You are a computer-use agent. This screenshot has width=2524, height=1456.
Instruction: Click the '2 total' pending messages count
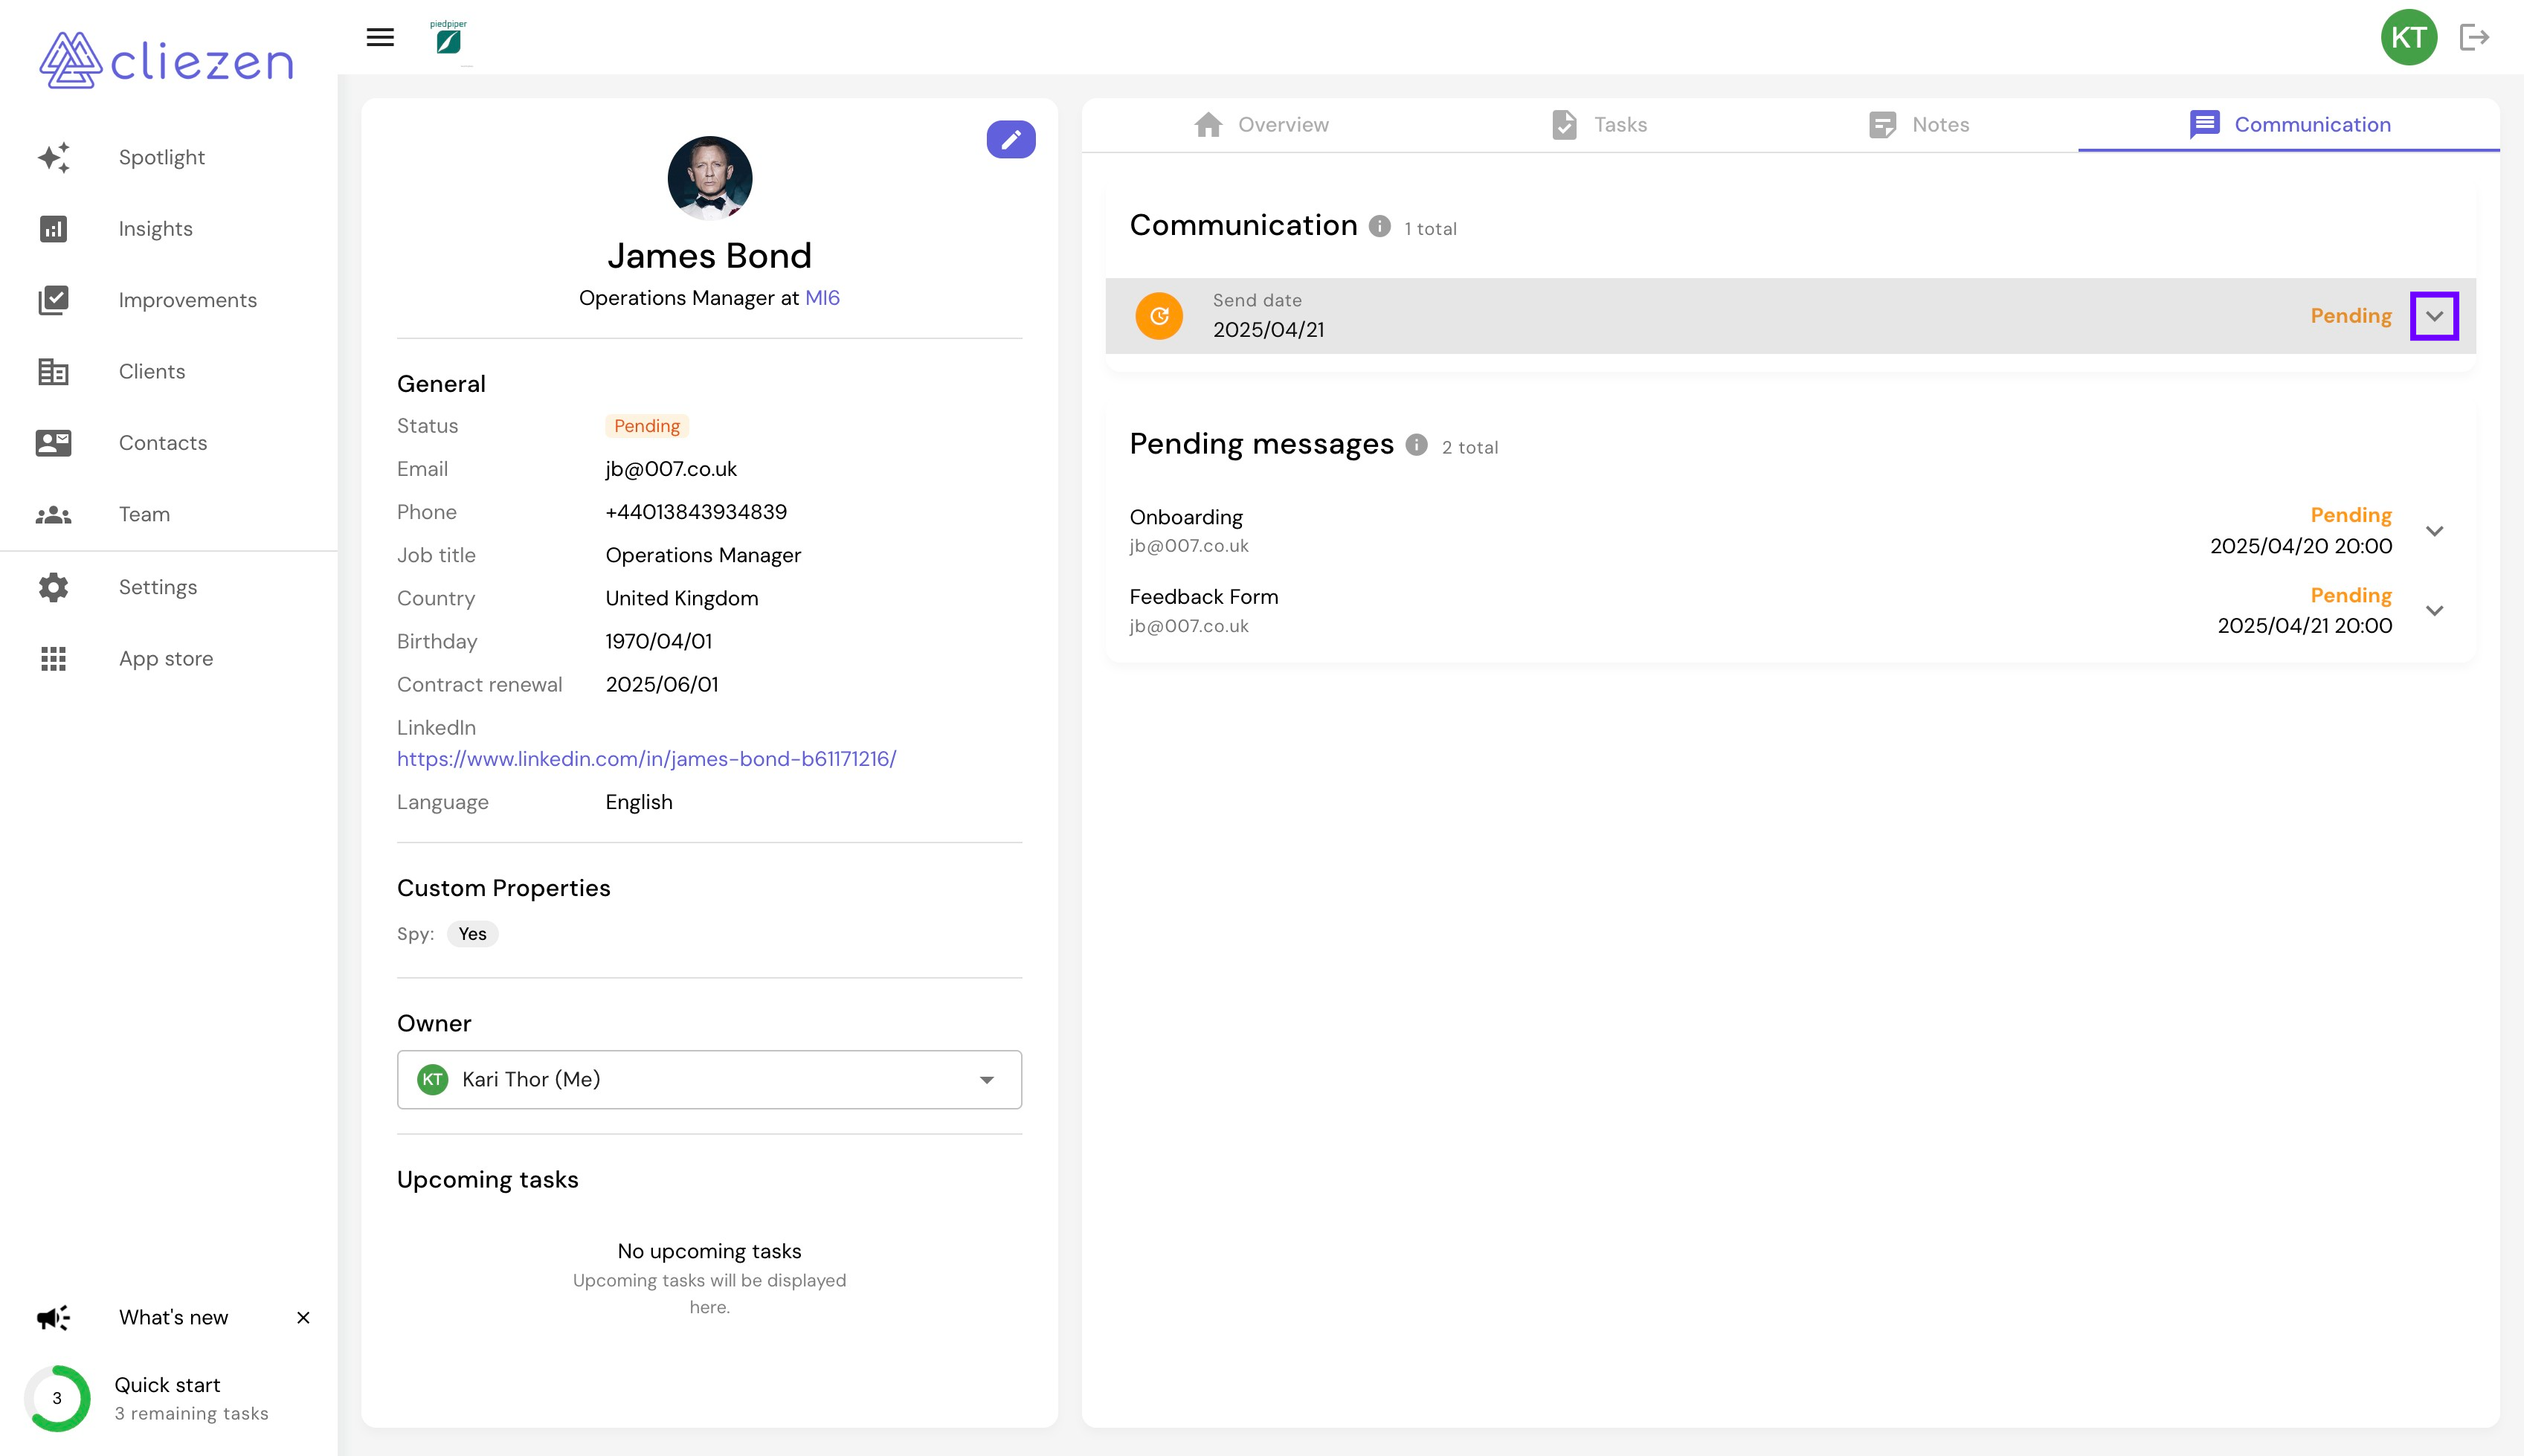pyautogui.click(x=1470, y=448)
